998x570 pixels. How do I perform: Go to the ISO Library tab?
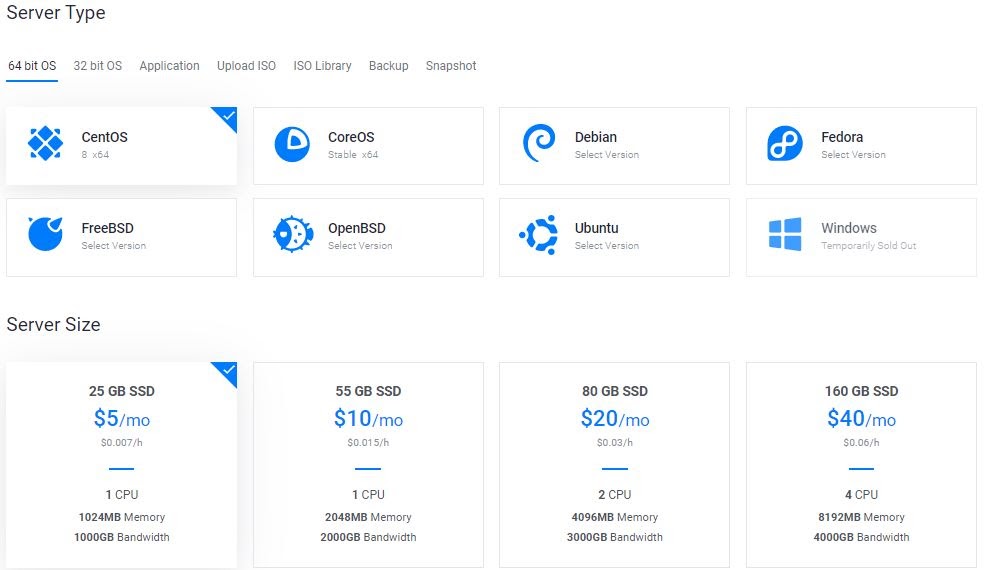pyautogui.click(x=322, y=66)
